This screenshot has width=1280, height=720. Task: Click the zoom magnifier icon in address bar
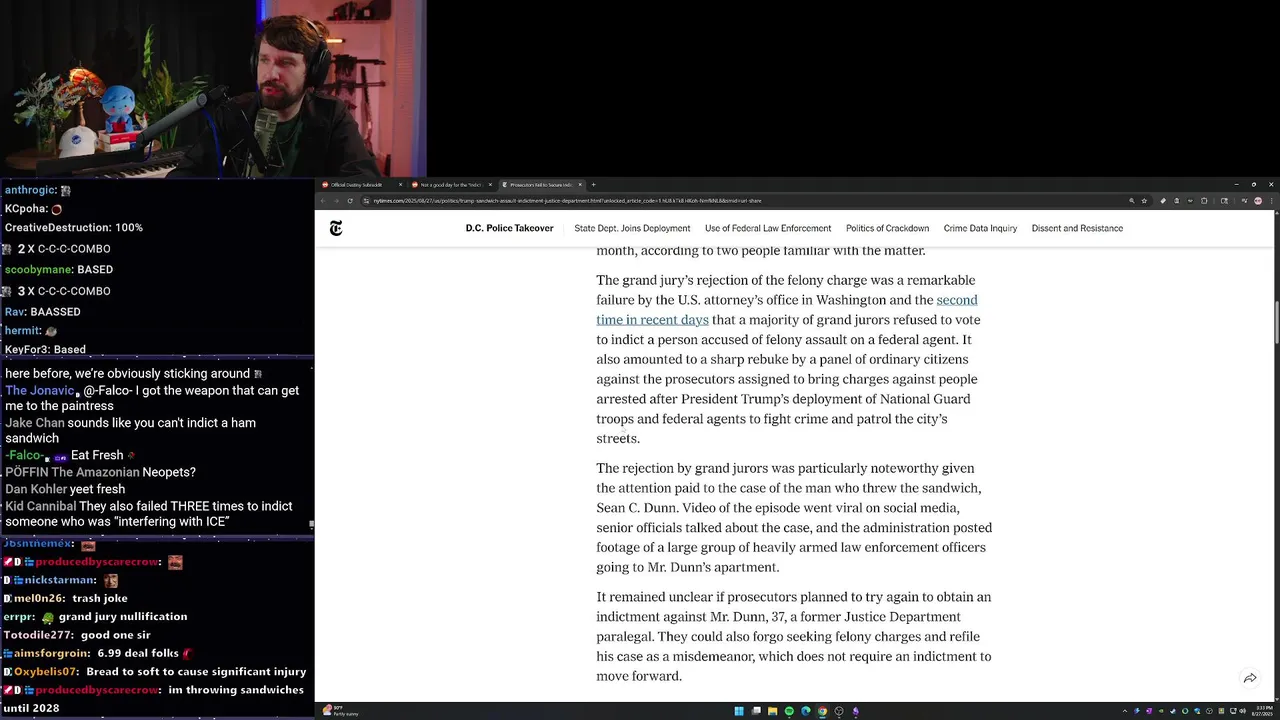[x=1132, y=201]
